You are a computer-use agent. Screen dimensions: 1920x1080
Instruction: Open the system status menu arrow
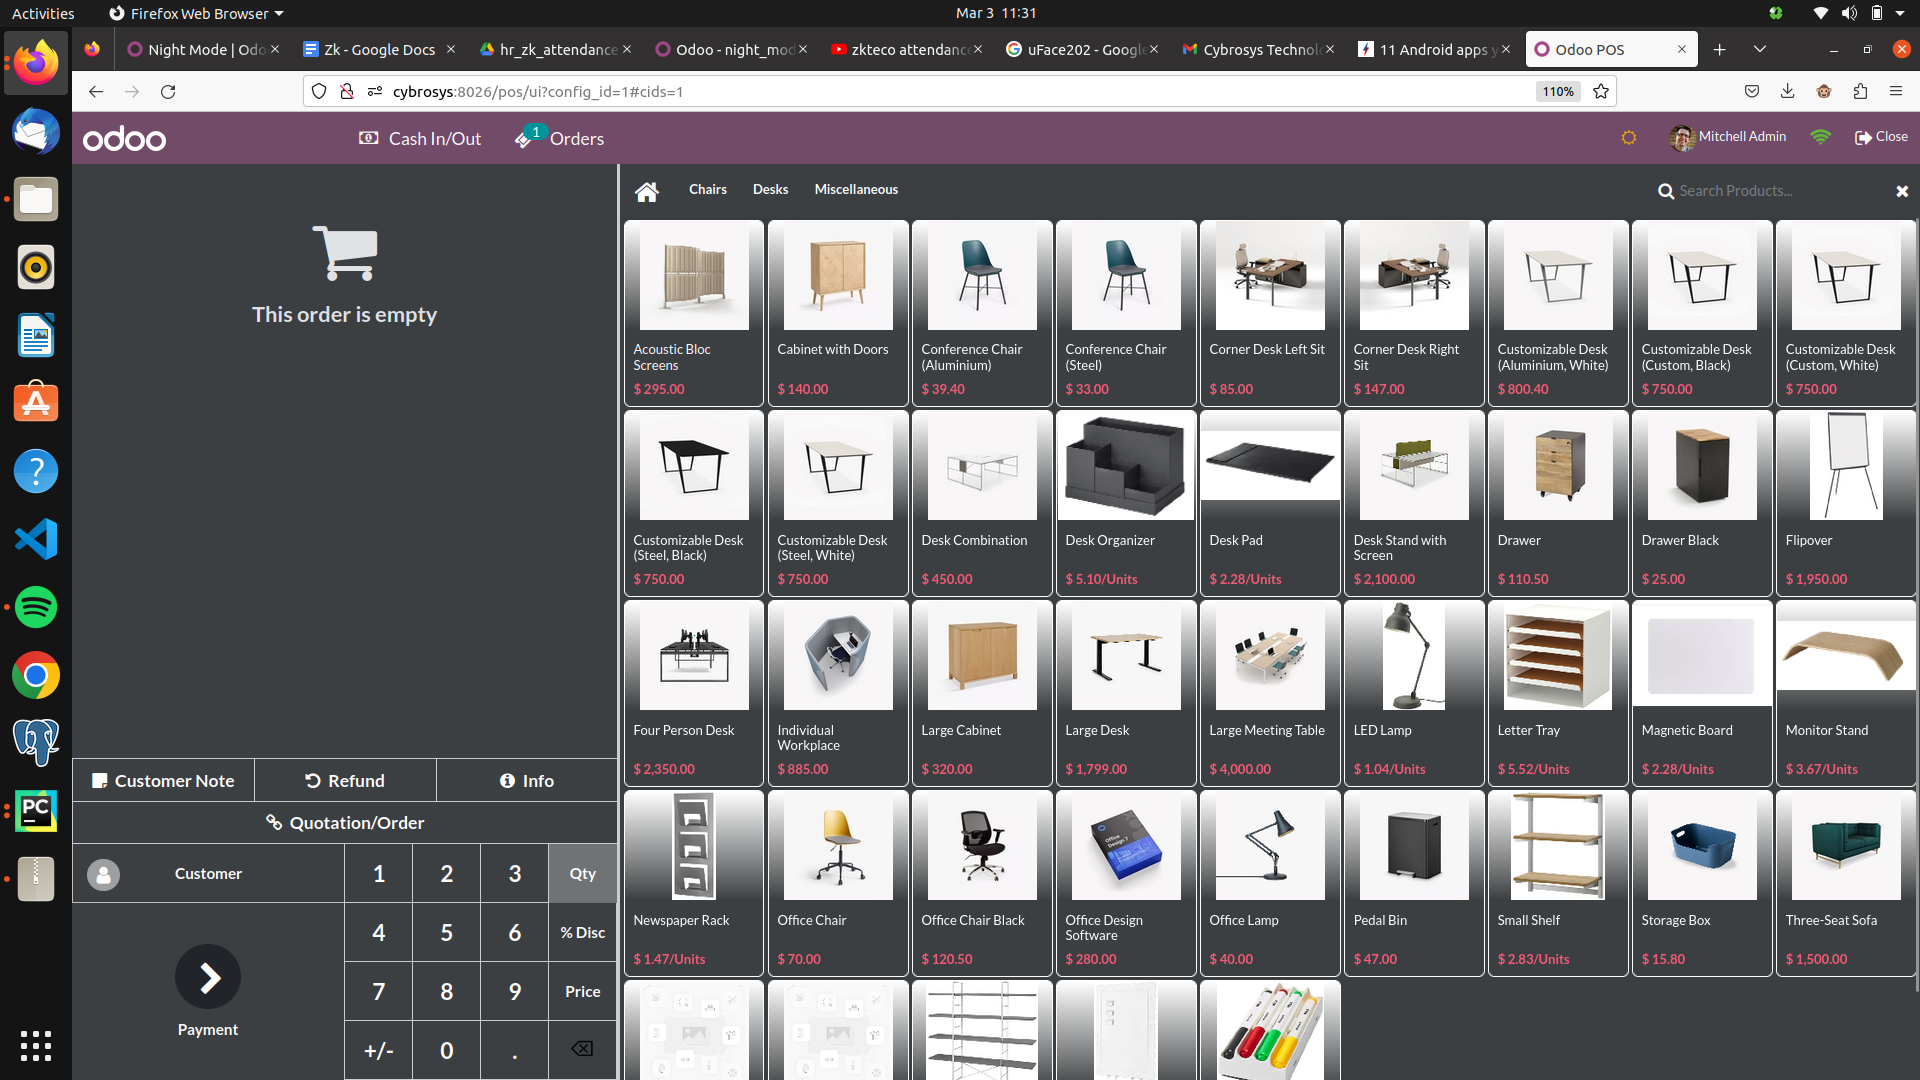click(x=1900, y=13)
